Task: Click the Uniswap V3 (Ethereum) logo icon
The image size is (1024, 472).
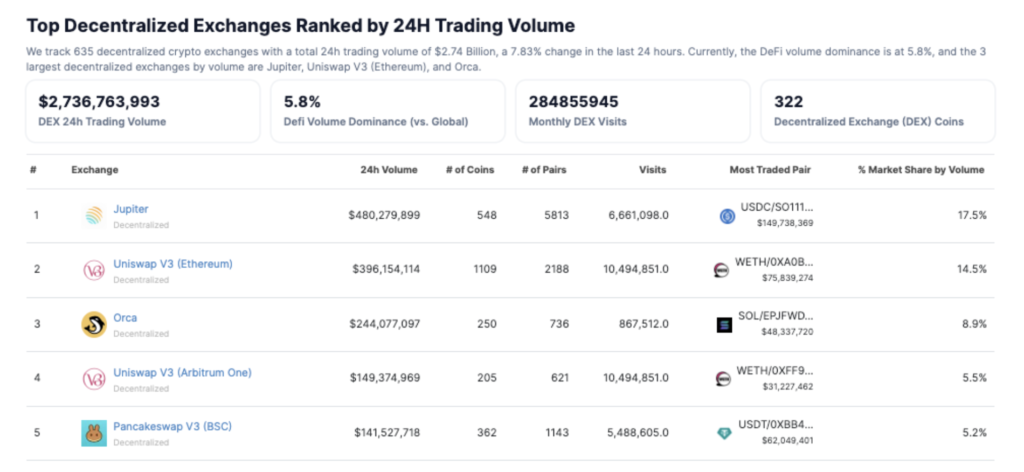Action: tap(93, 270)
